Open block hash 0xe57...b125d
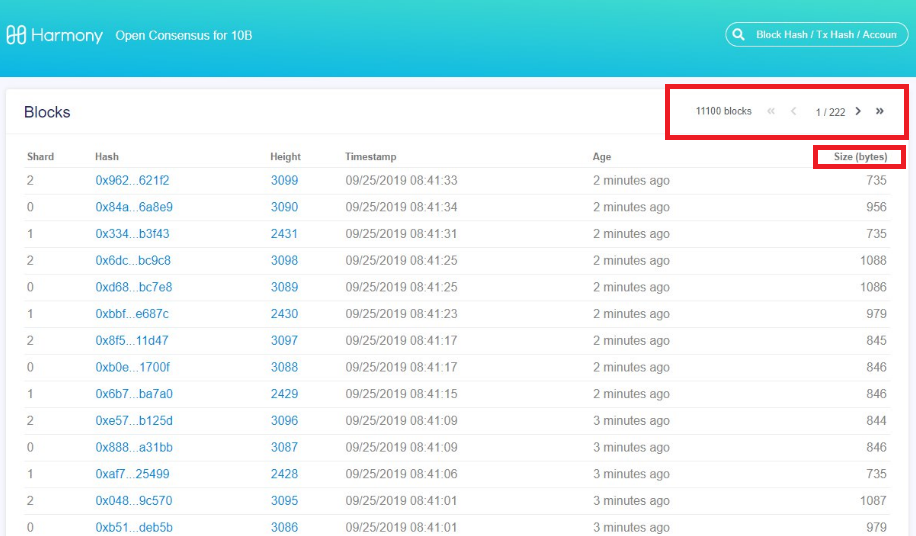This screenshot has height=536, width=916. [x=134, y=420]
